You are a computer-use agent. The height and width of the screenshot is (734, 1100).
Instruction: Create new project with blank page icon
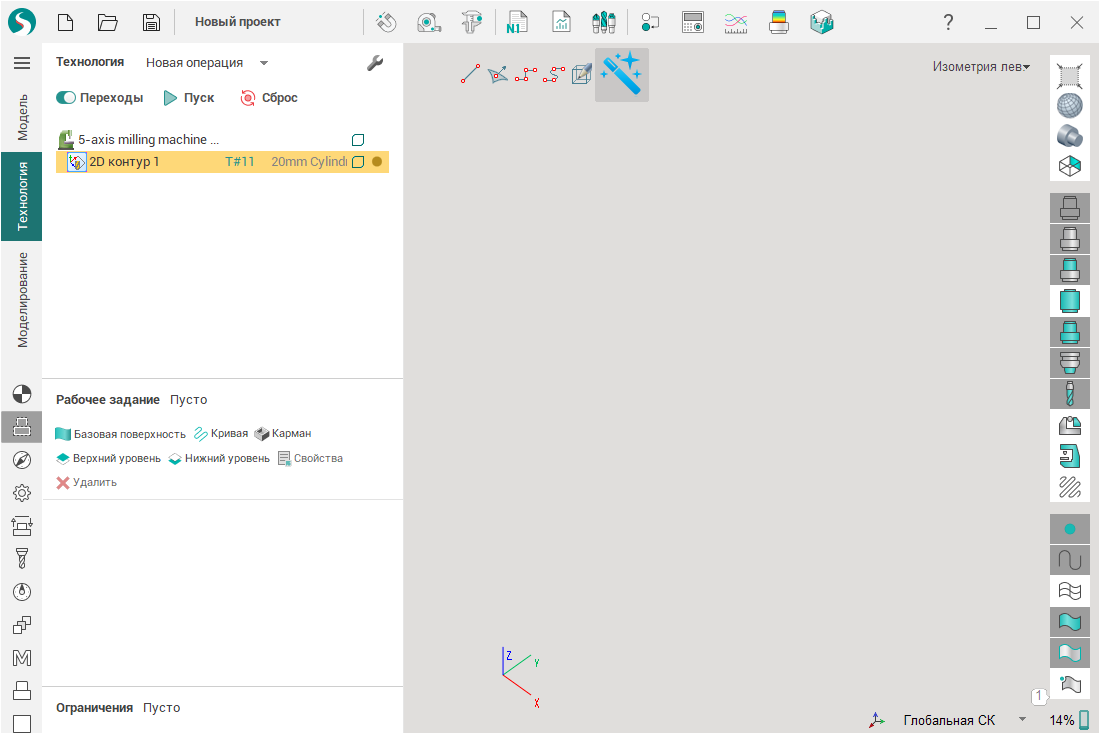pyautogui.click(x=65, y=22)
